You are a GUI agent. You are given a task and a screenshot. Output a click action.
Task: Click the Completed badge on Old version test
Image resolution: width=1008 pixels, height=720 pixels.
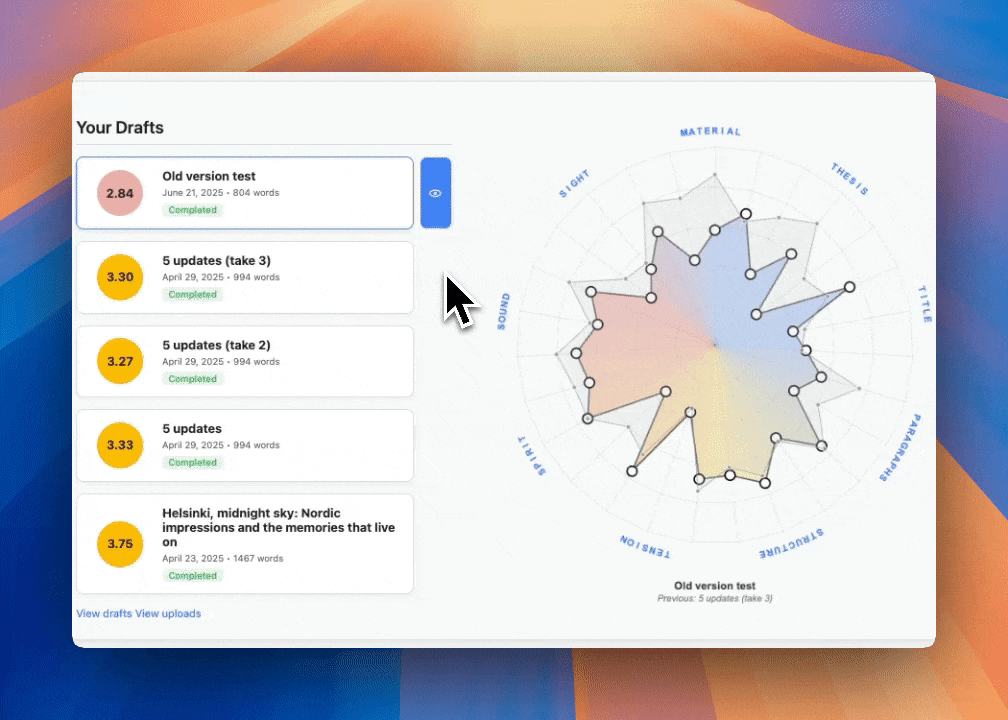(x=195, y=210)
